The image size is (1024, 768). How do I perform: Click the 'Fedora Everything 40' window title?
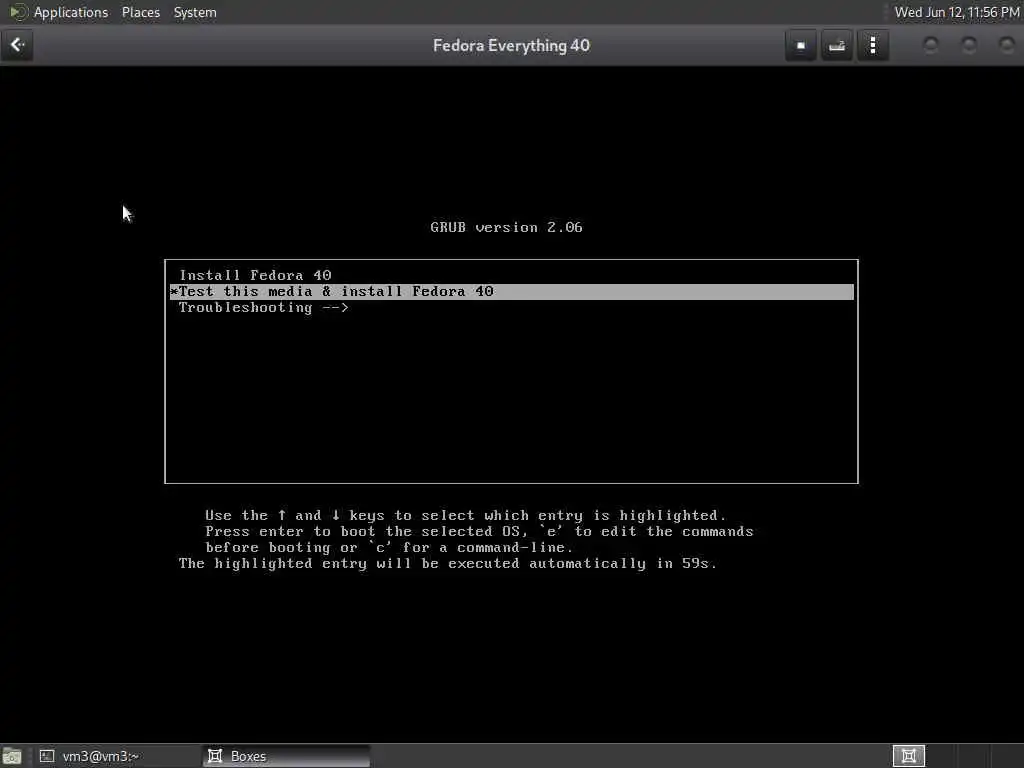(x=511, y=45)
